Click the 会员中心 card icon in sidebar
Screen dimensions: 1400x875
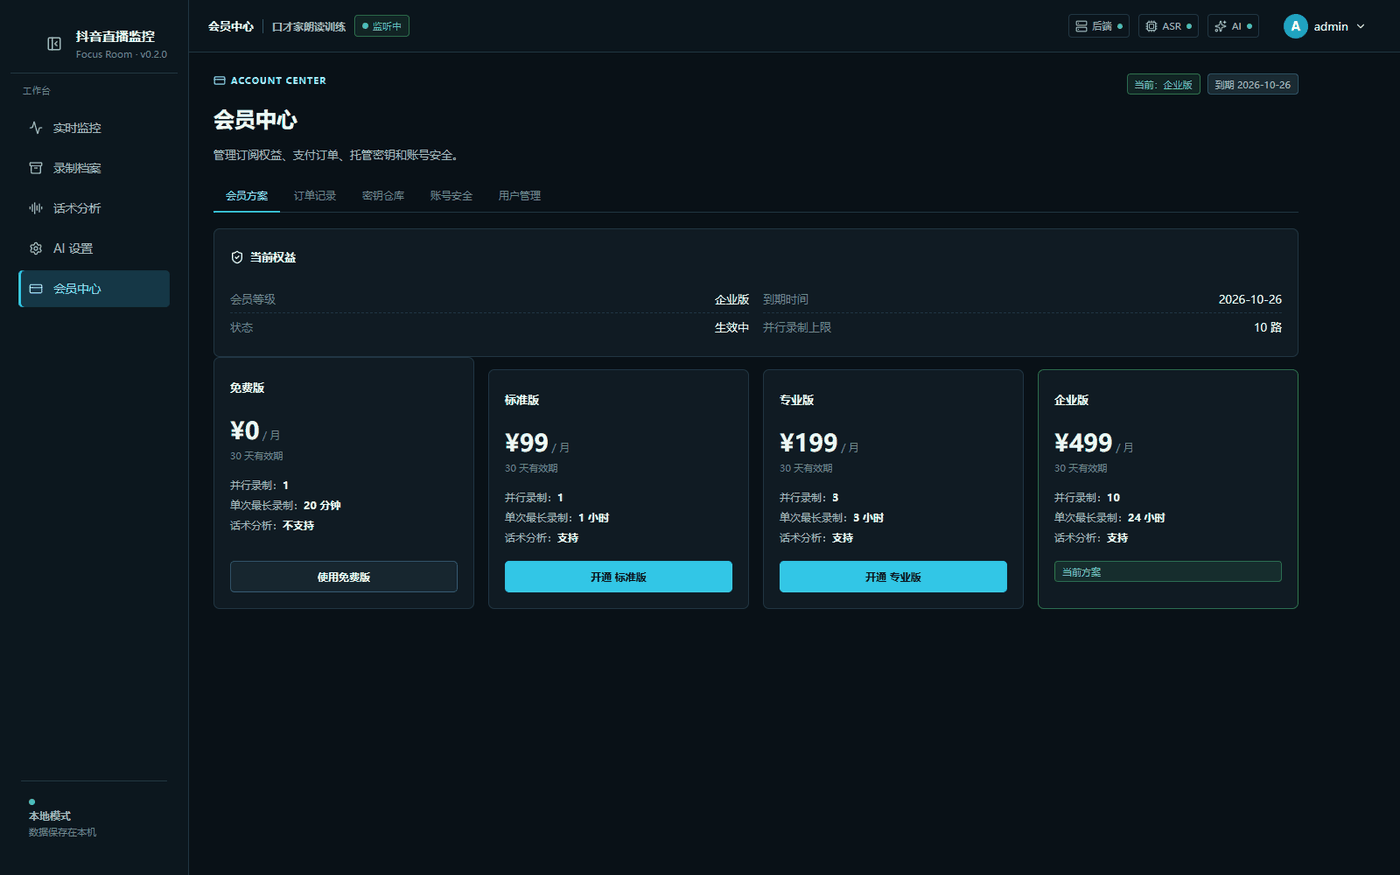[x=36, y=289]
